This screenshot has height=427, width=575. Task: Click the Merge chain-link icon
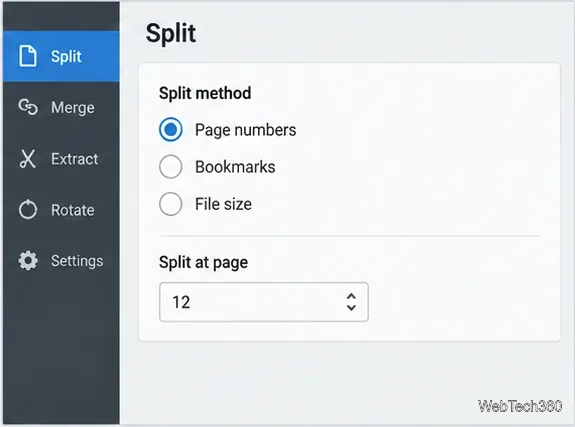pos(28,107)
